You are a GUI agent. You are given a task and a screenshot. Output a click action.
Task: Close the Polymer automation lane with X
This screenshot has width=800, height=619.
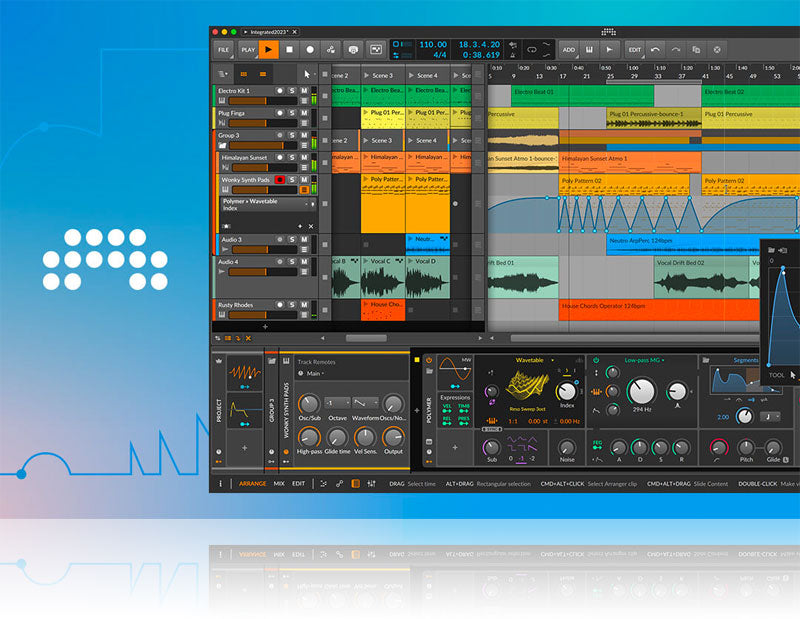tap(311, 226)
